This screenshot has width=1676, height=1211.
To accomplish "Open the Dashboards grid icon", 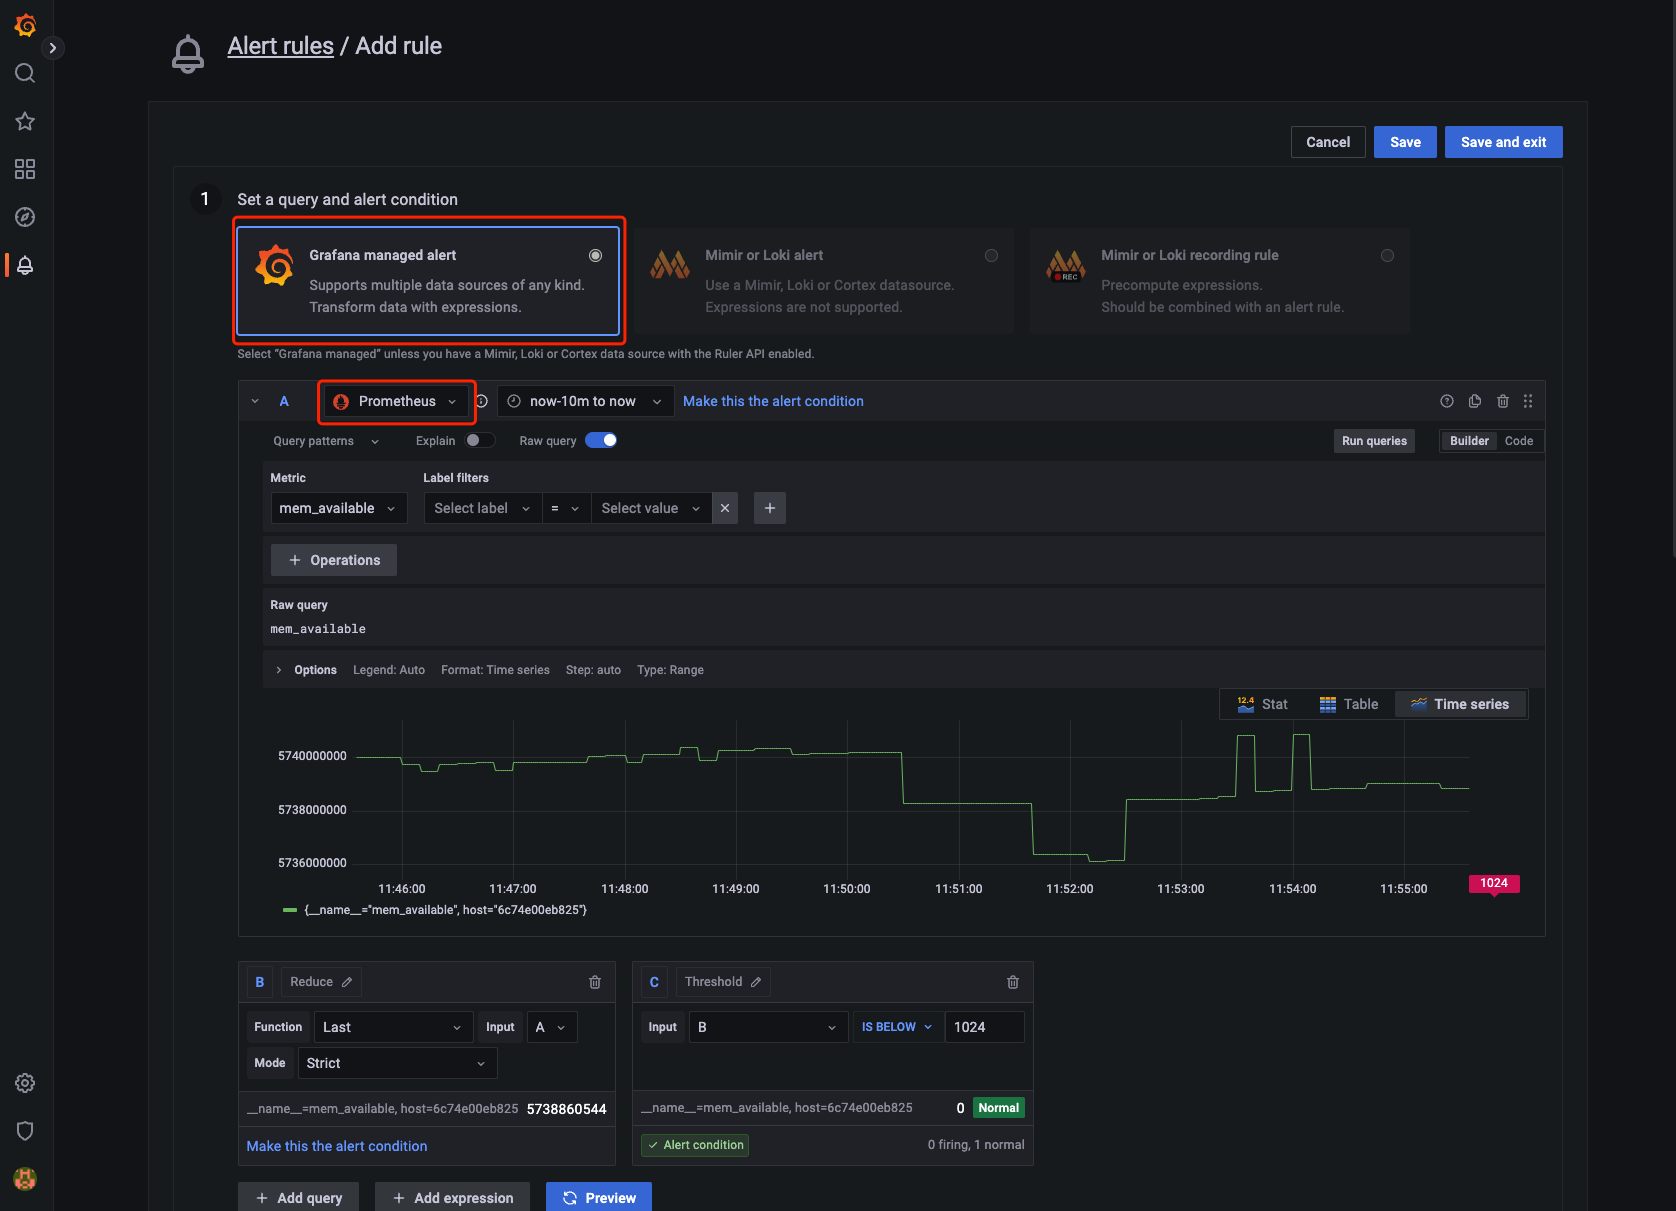I will click(25, 169).
